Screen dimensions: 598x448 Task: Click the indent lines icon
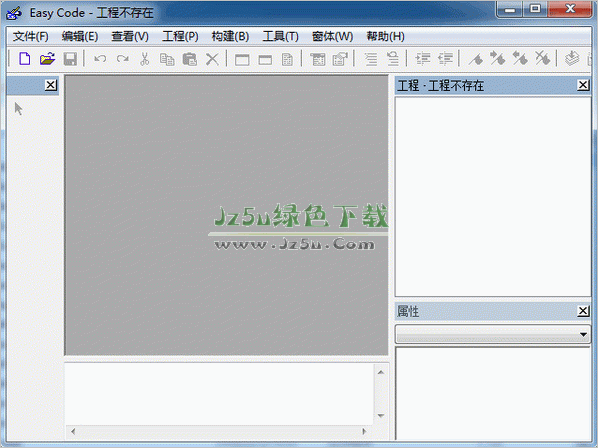tap(370, 59)
